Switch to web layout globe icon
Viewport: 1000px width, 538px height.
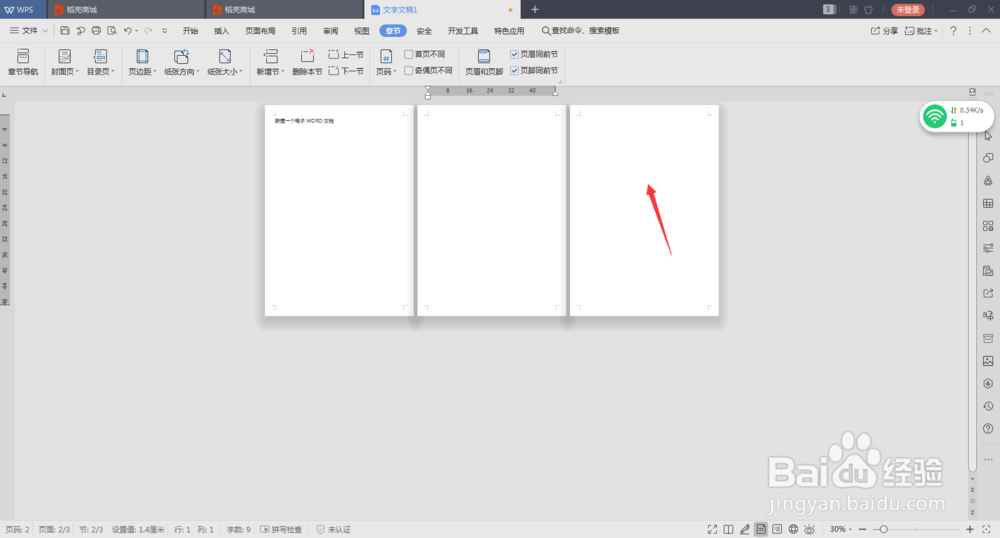pos(793,529)
